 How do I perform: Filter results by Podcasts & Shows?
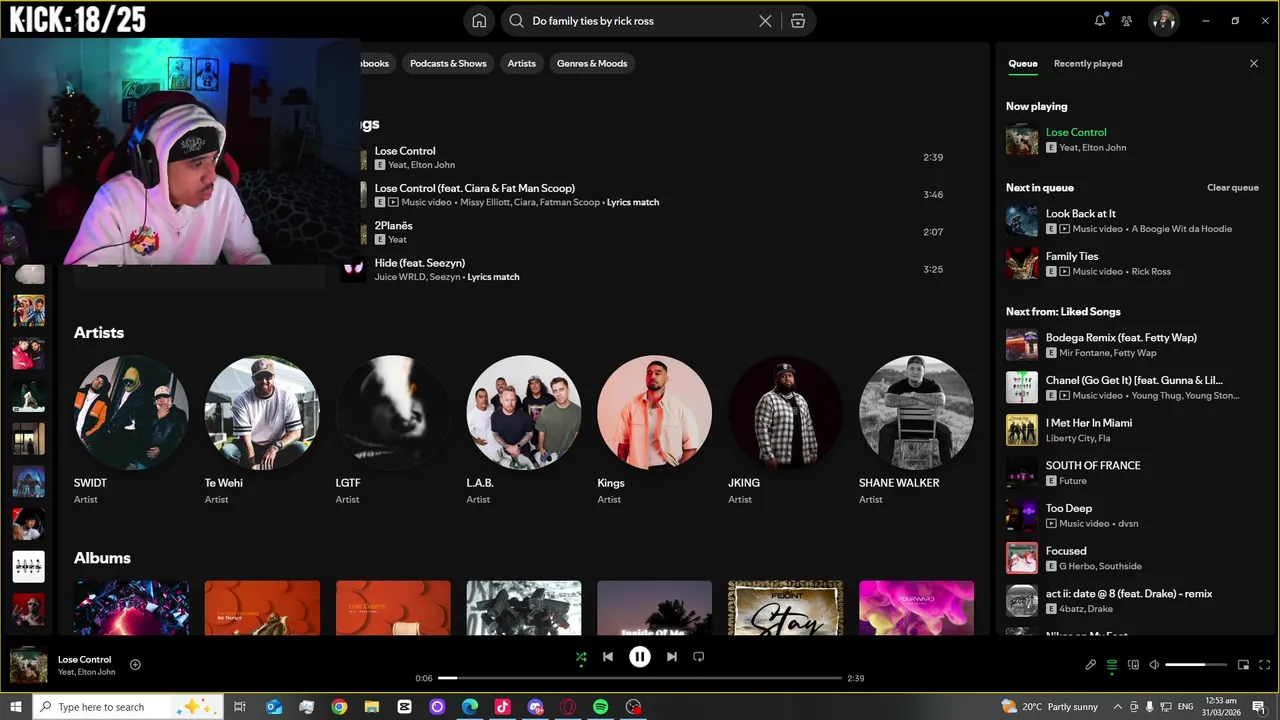pyautogui.click(x=448, y=63)
